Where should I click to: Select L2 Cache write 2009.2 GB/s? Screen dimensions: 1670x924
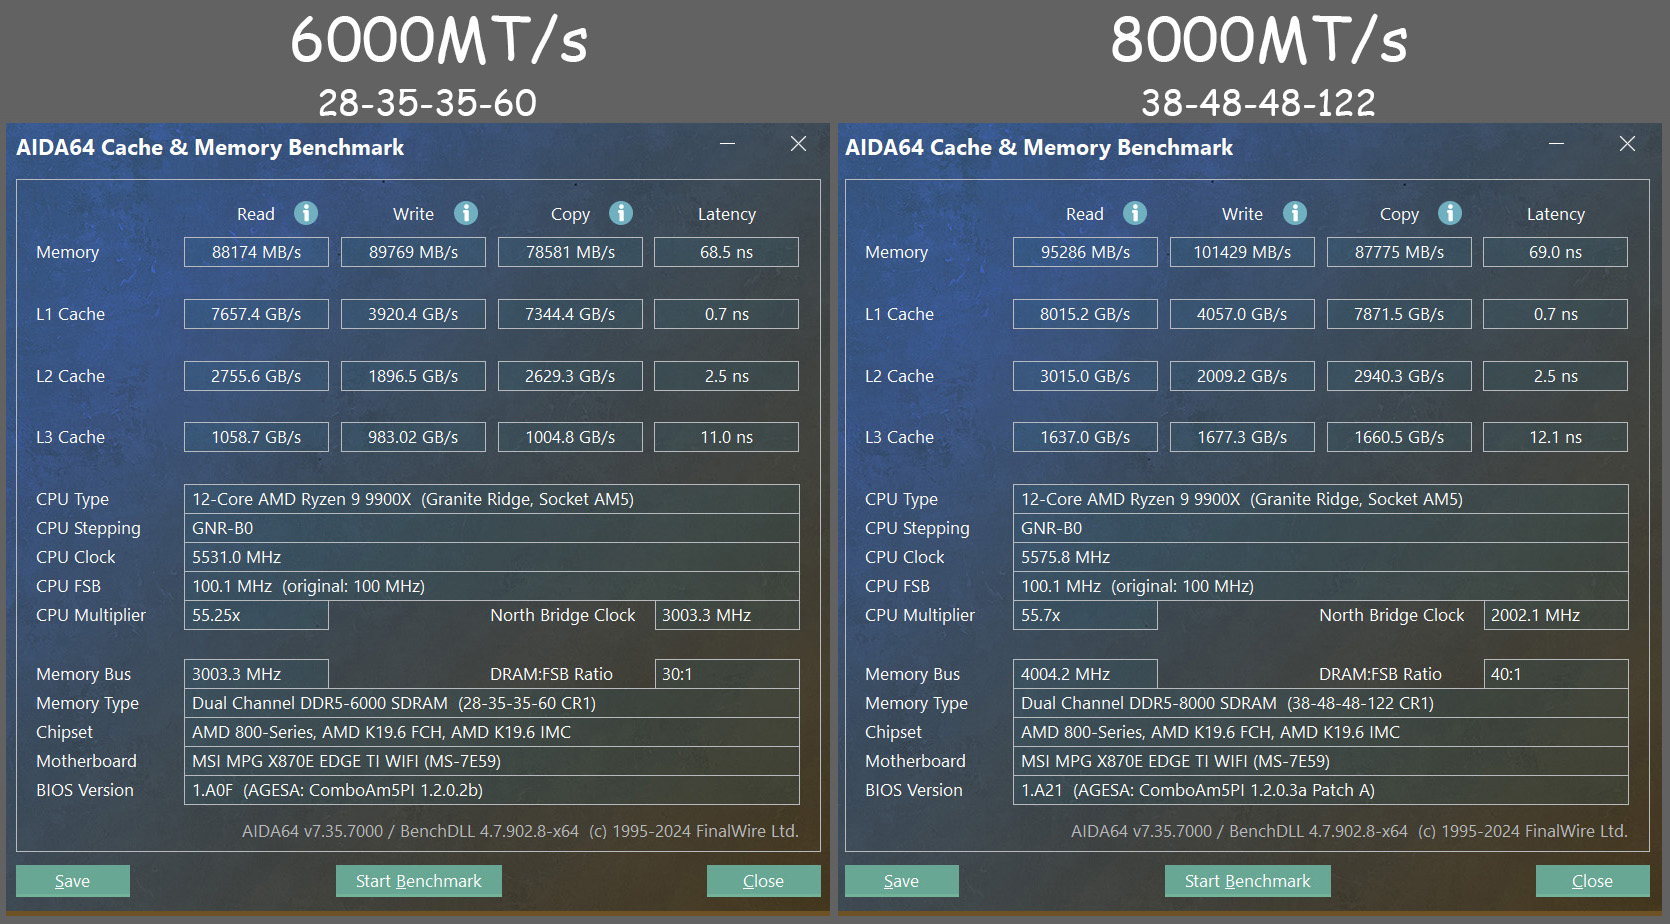1242,376
